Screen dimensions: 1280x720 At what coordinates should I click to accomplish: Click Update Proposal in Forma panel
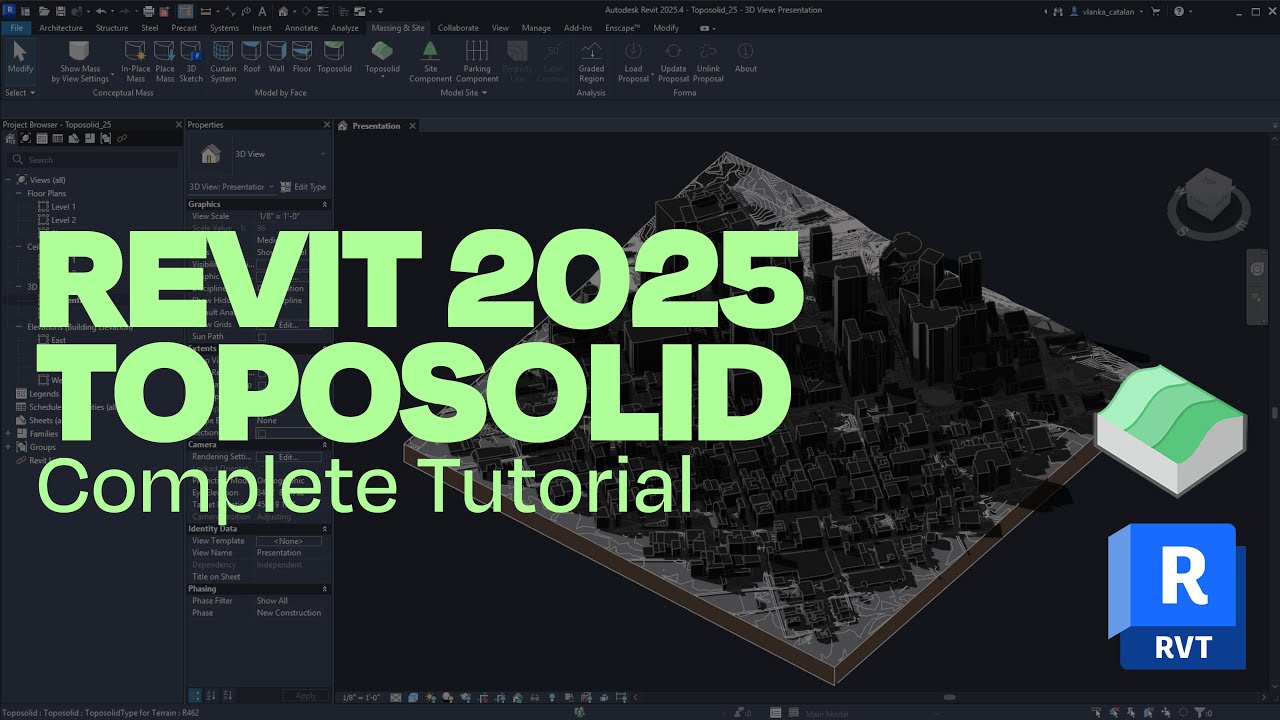[674, 61]
